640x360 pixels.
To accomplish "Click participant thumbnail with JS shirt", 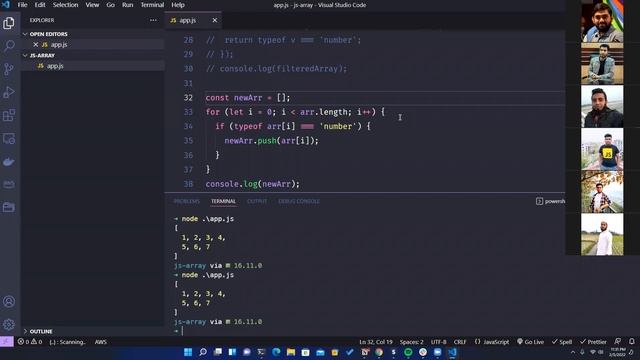I will point(602,149).
